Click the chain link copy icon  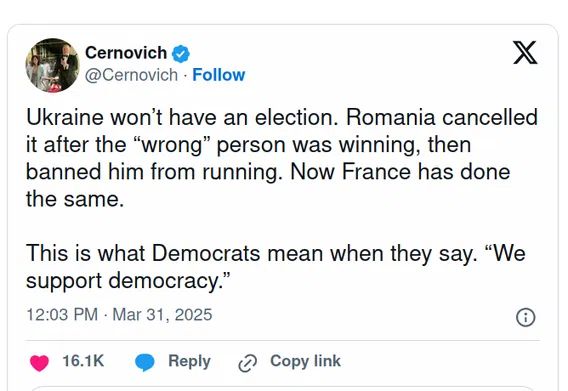(247, 363)
